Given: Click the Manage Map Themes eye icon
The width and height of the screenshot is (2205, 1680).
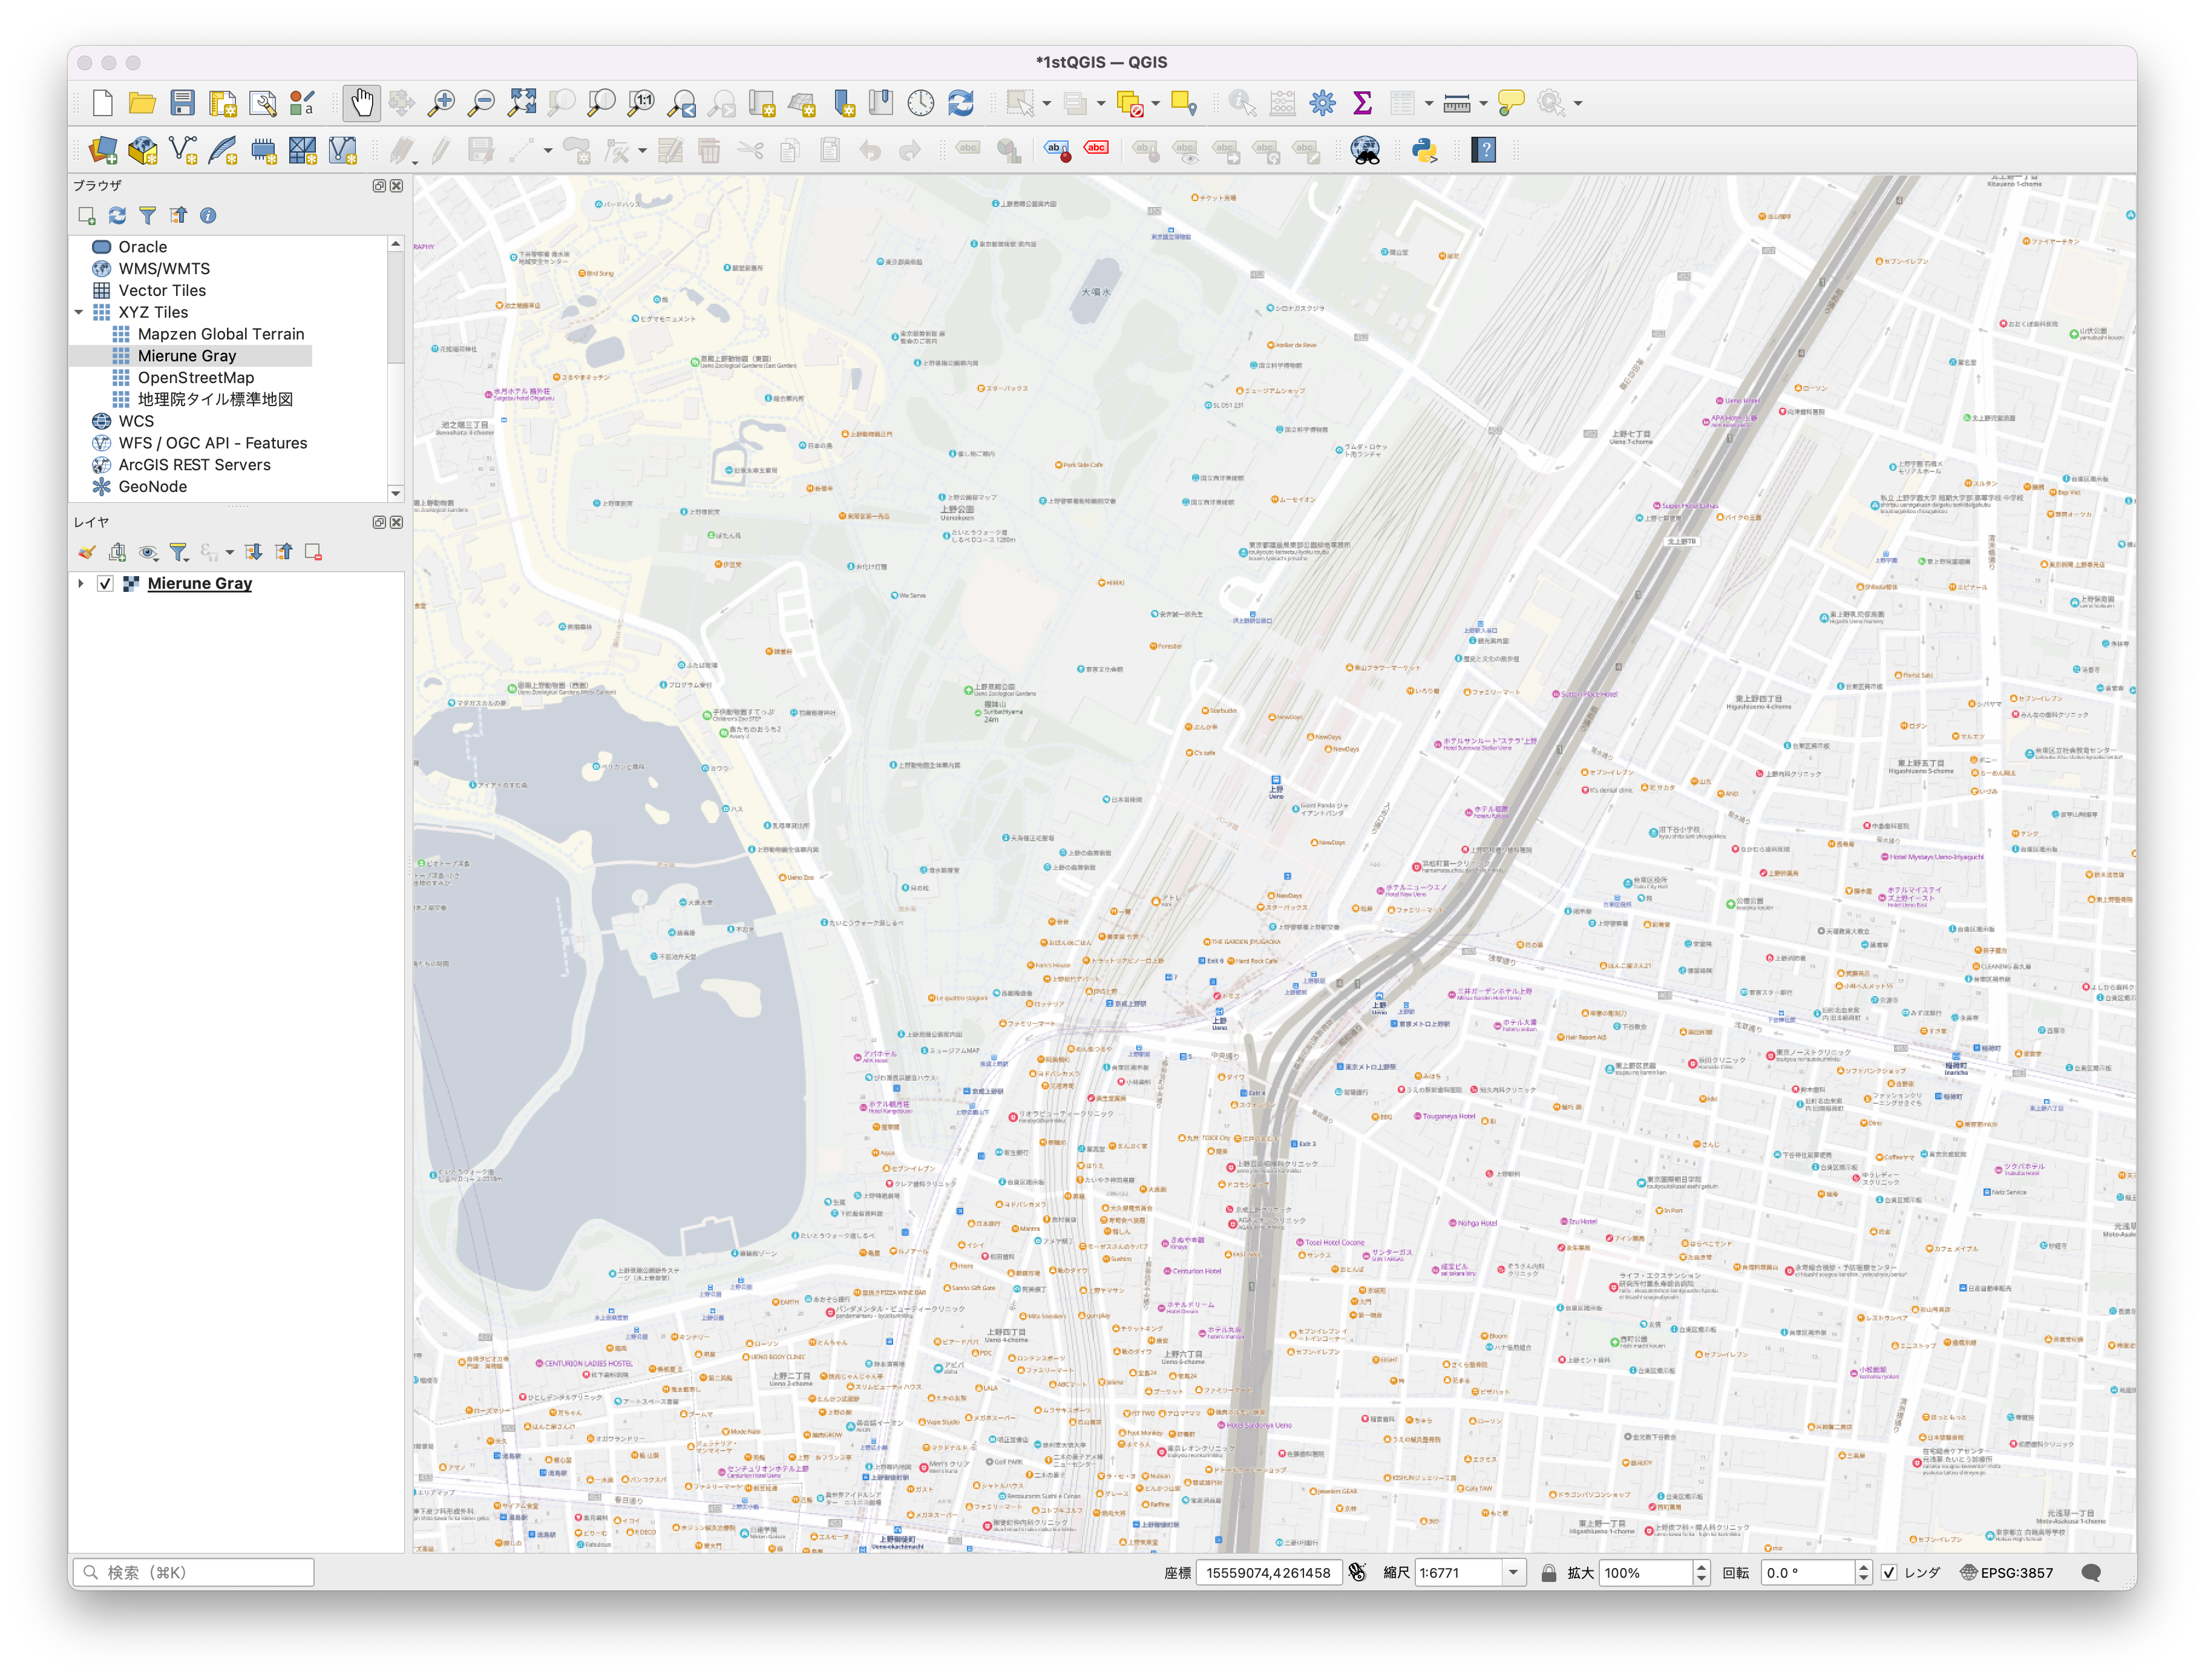Looking at the screenshot, I should 149,552.
